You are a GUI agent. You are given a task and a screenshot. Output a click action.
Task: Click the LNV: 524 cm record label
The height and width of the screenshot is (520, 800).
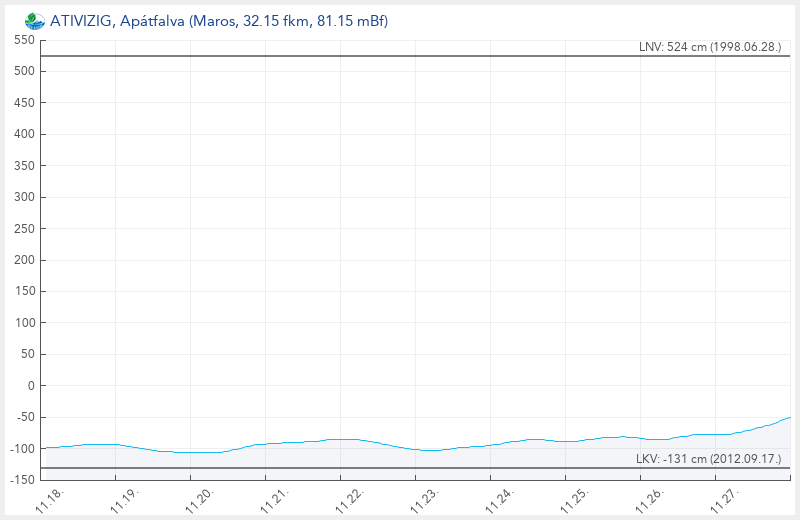[x=710, y=47]
